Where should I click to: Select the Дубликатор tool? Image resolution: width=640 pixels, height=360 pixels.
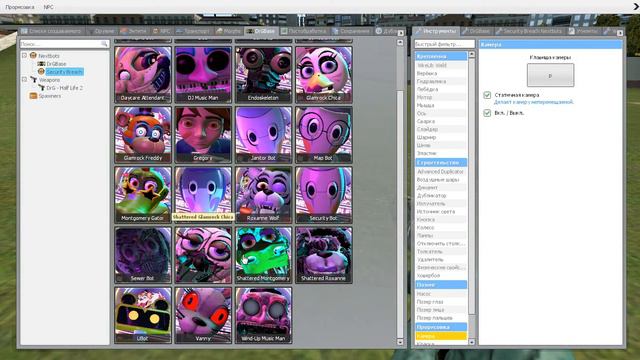click(x=441, y=196)
